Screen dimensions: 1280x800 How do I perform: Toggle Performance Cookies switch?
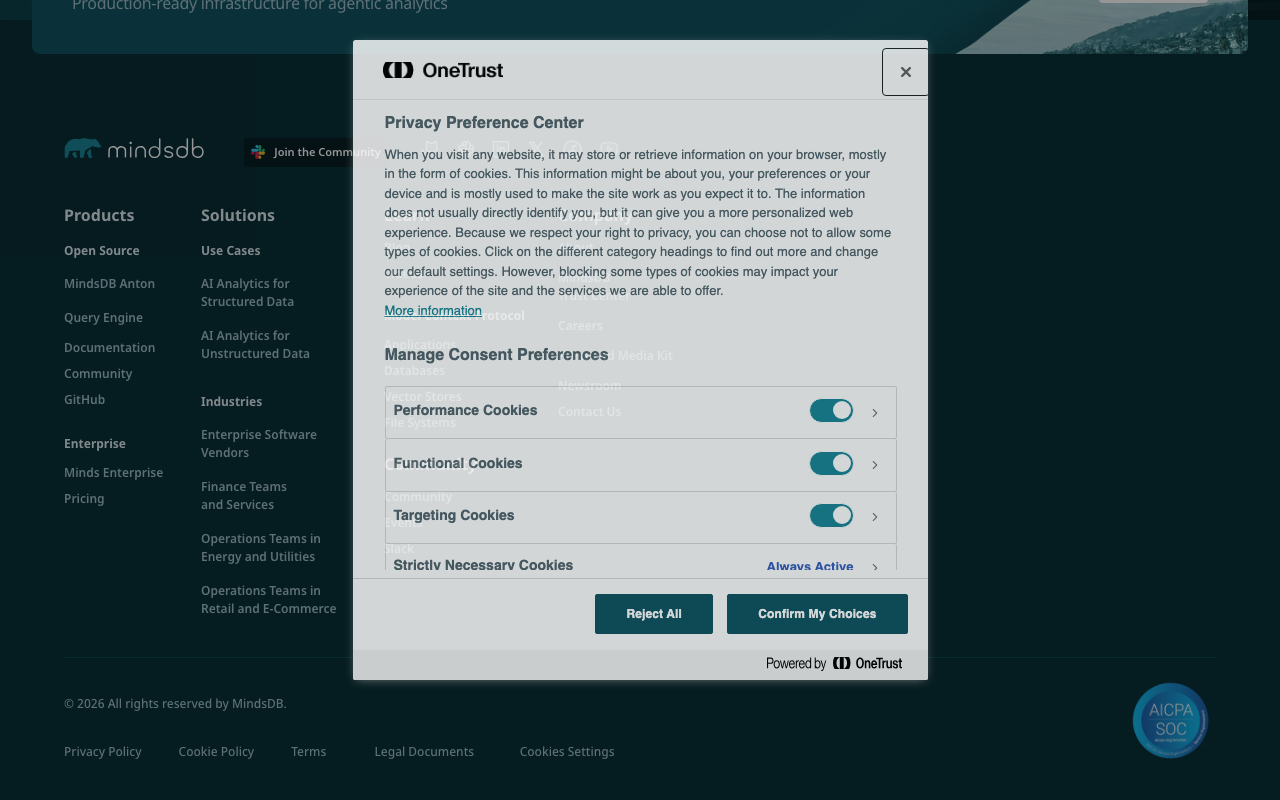(831, 411)
